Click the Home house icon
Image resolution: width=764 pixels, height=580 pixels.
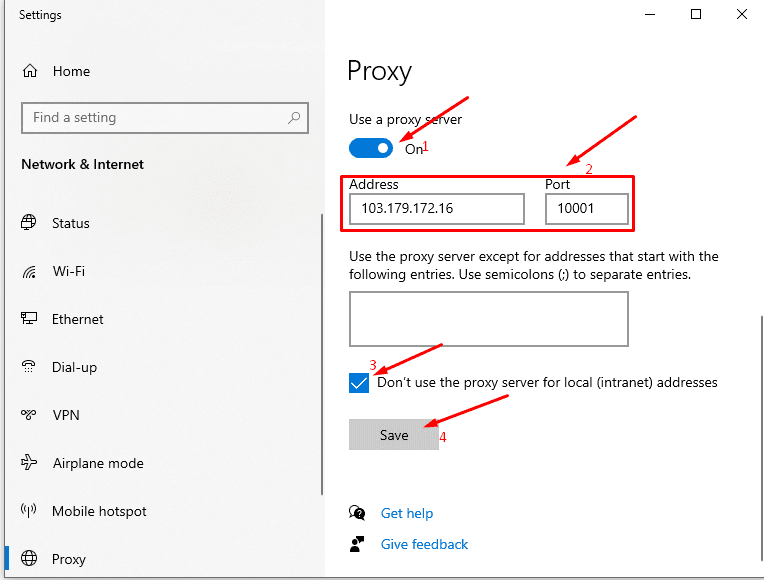click(x=30, y=71)
